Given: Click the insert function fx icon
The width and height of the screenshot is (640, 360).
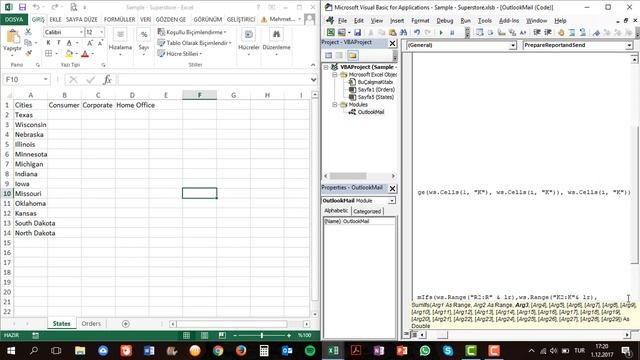Looking at the screenshot, I should coord(107,80).
